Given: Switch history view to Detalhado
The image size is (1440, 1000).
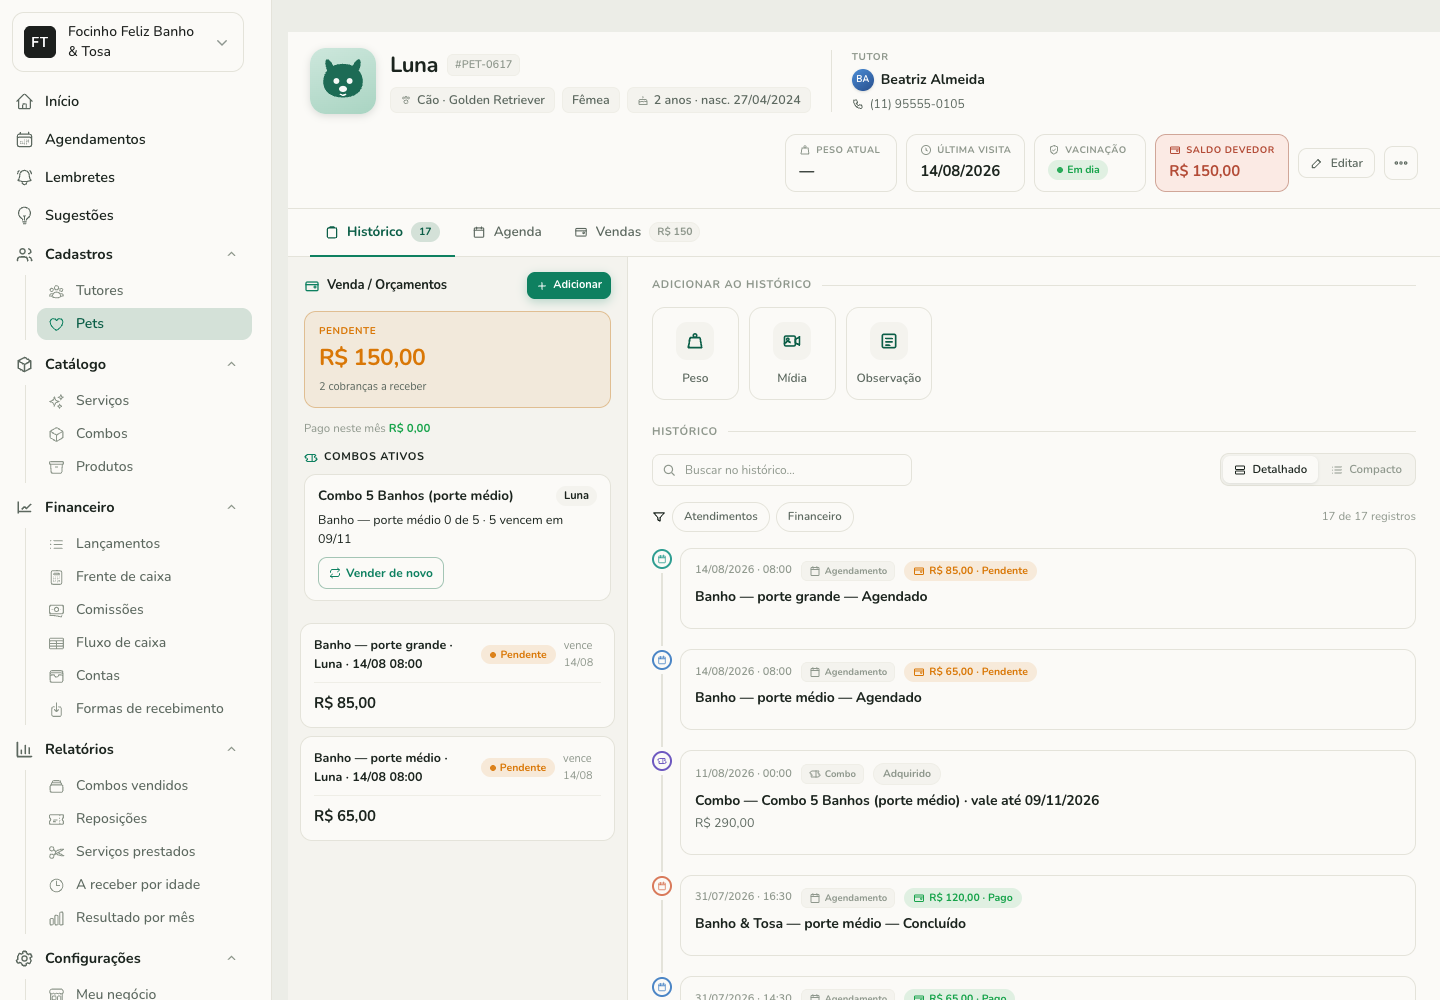Looking at the screenshot, I should [1270, 470].
